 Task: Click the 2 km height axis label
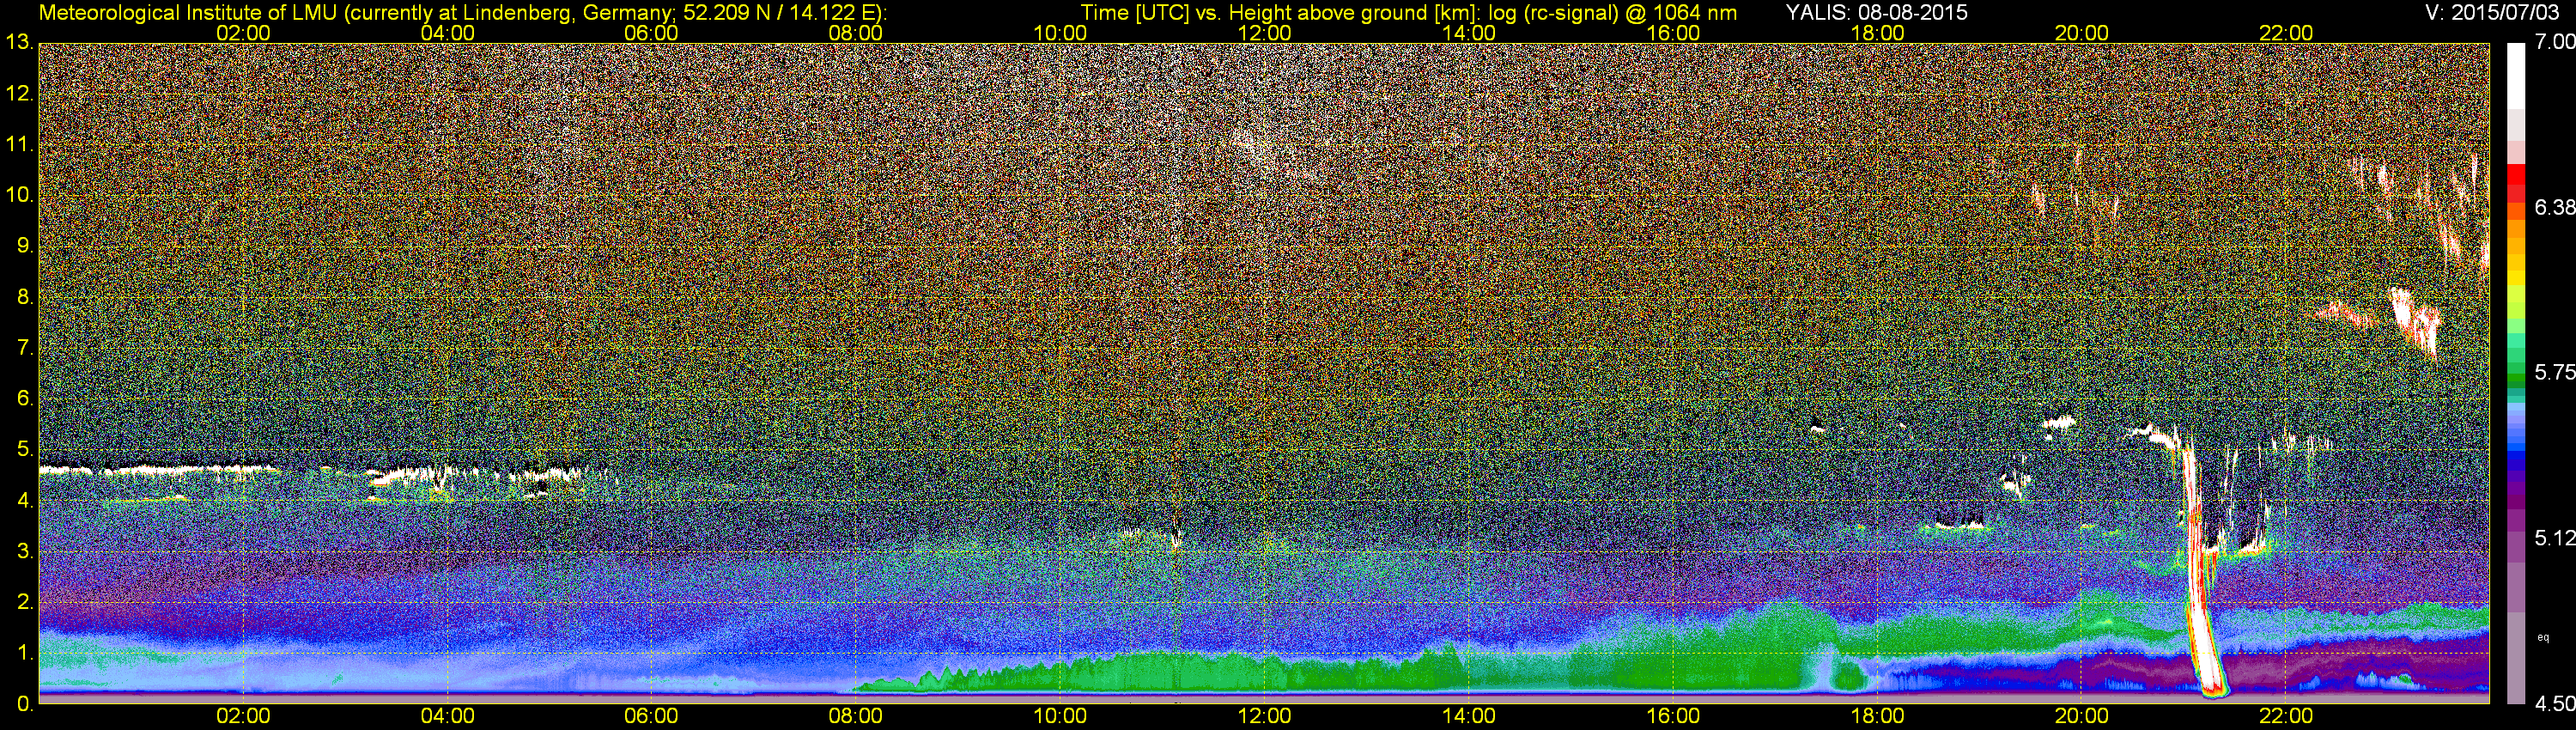tap(24, 602)
